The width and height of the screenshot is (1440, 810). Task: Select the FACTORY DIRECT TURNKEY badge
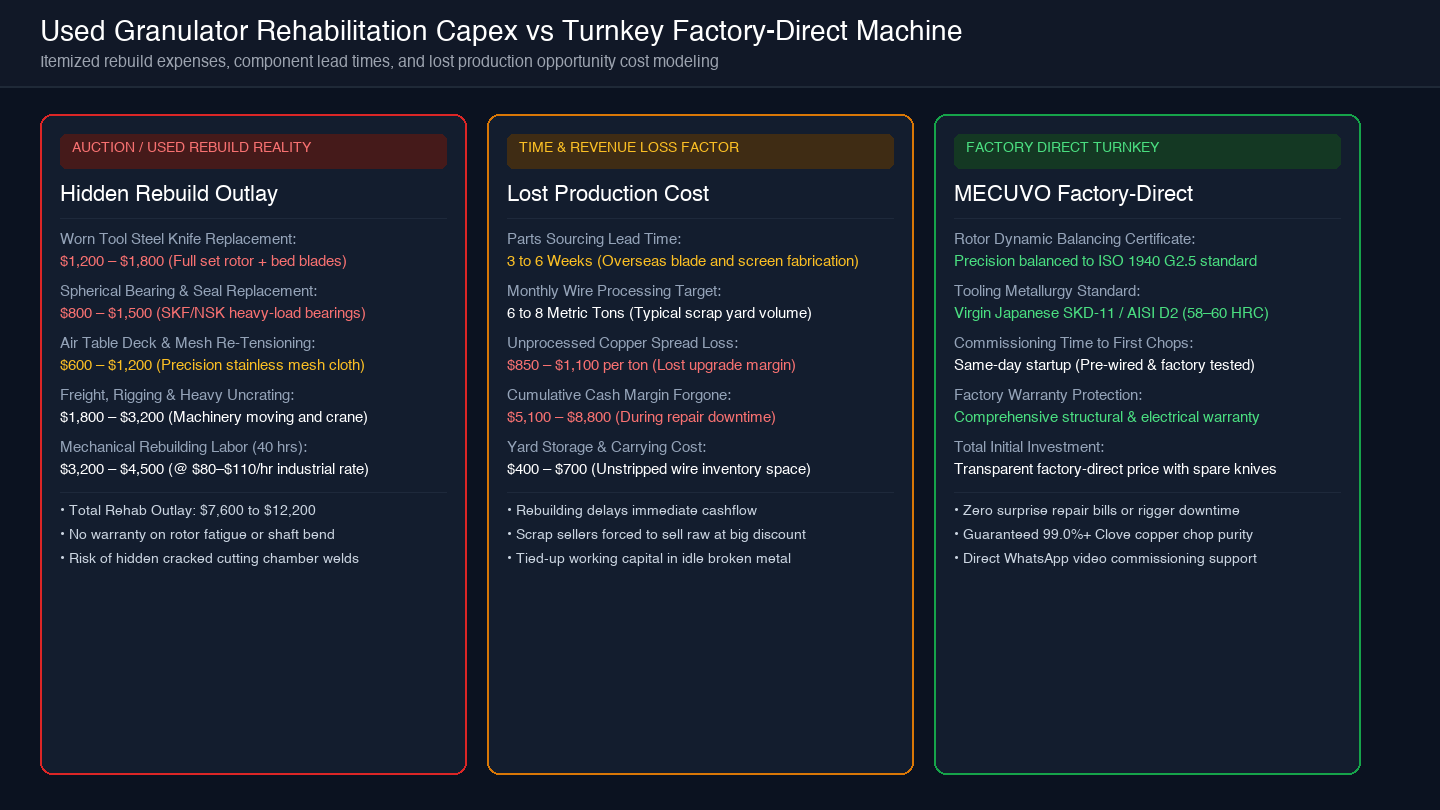pos(1147,151)
